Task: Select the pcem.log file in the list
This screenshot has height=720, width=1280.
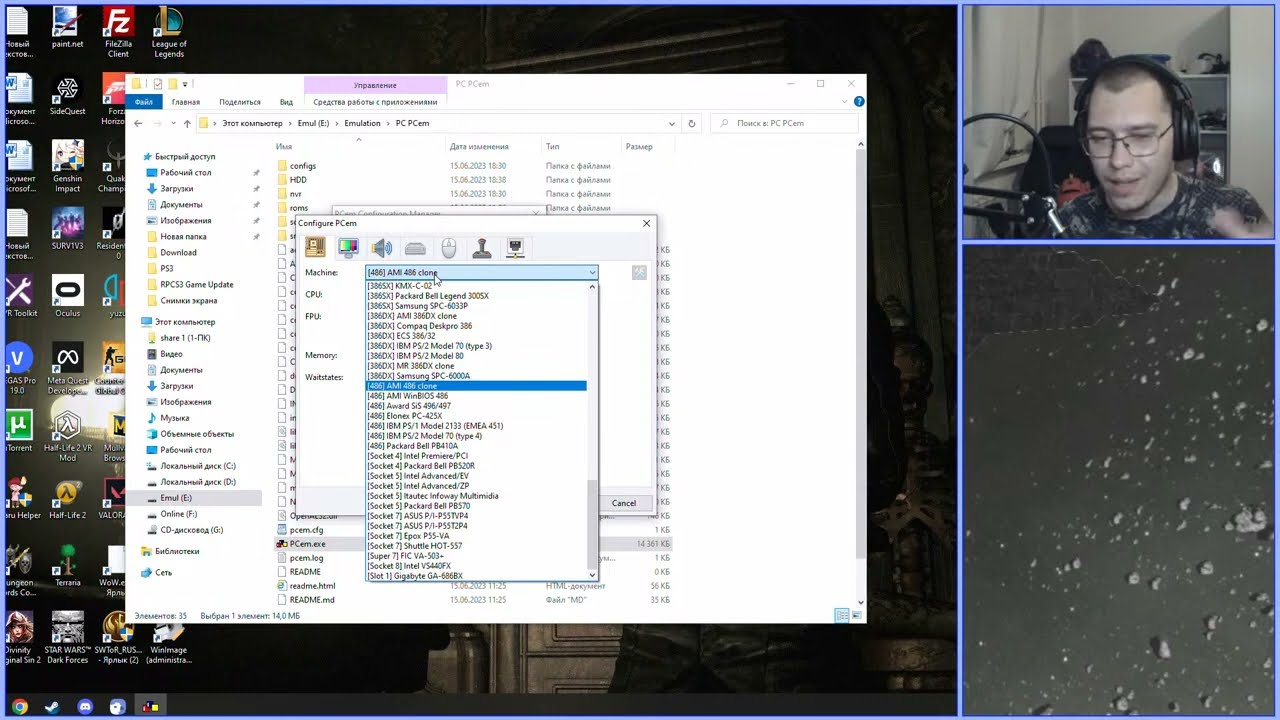Action: pos(306,558)
